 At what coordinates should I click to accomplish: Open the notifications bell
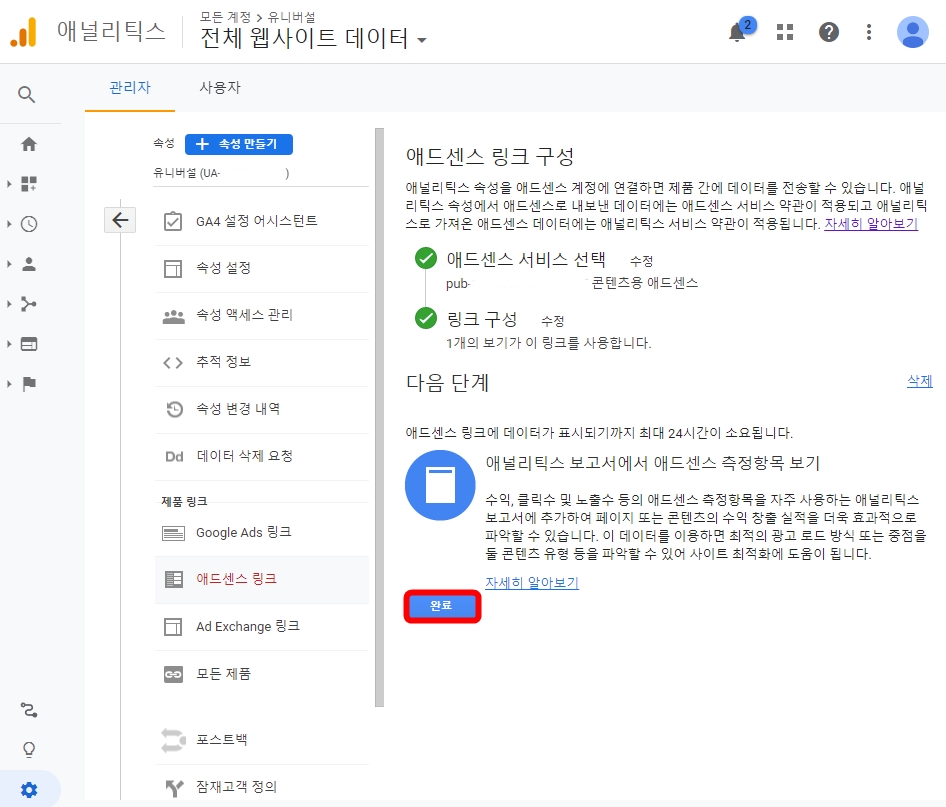[737, 31]
